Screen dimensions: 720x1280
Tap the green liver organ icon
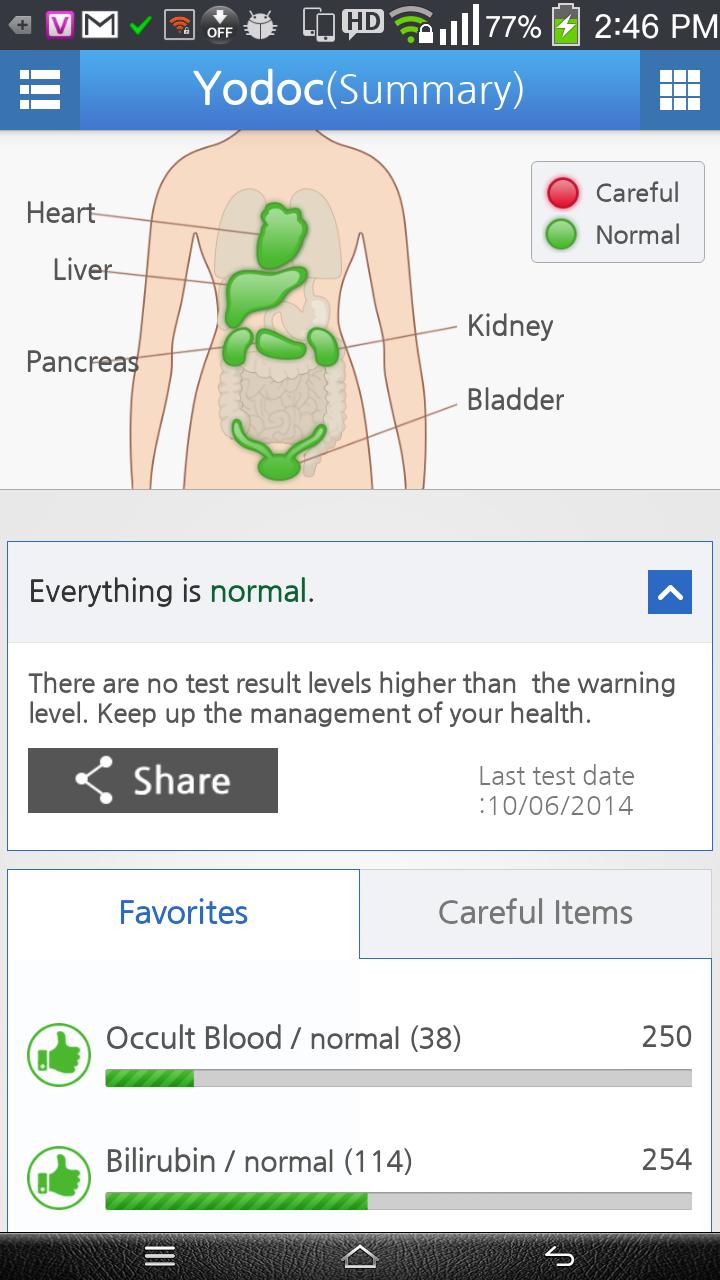[x=262, y=293]
